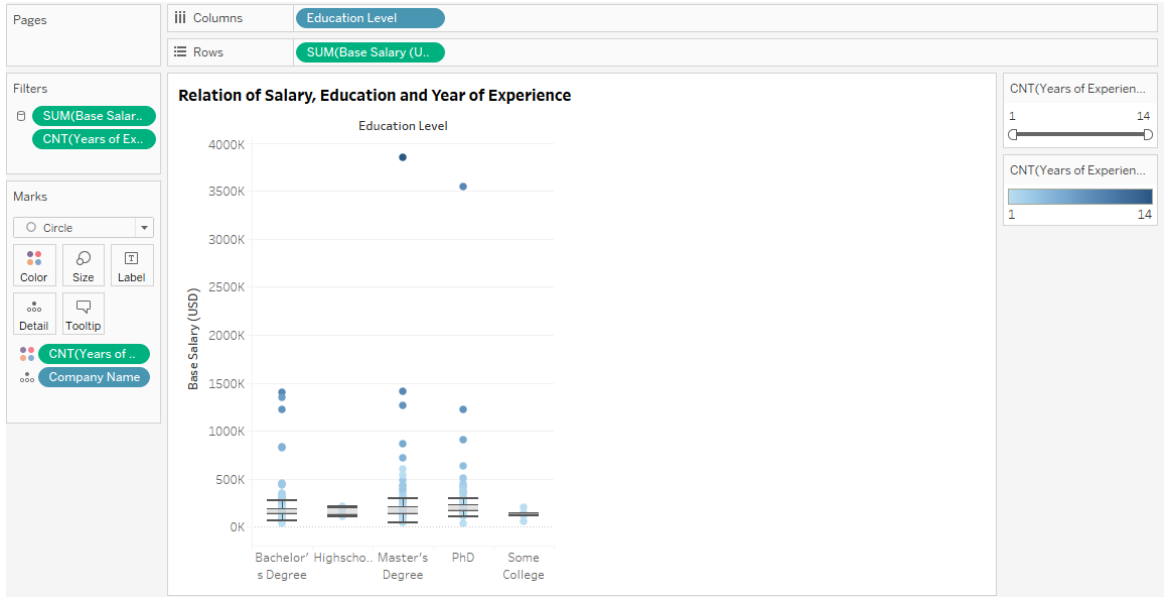Select the CNT(Years of Ex..) filter pill
Image resolution: width=1169 pixels, height=605 pixels.
[x=94, y=139]
